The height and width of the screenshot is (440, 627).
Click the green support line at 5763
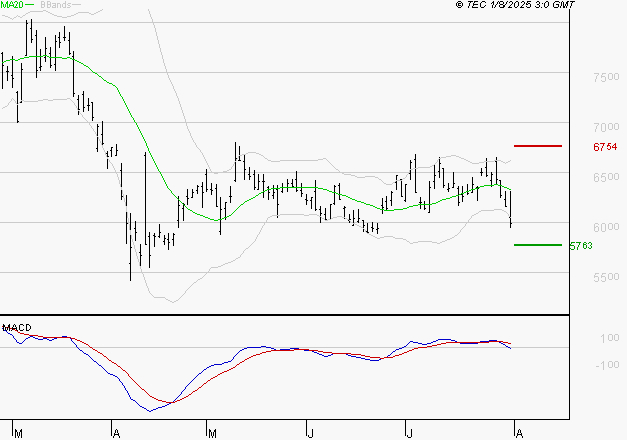(538, 245)
